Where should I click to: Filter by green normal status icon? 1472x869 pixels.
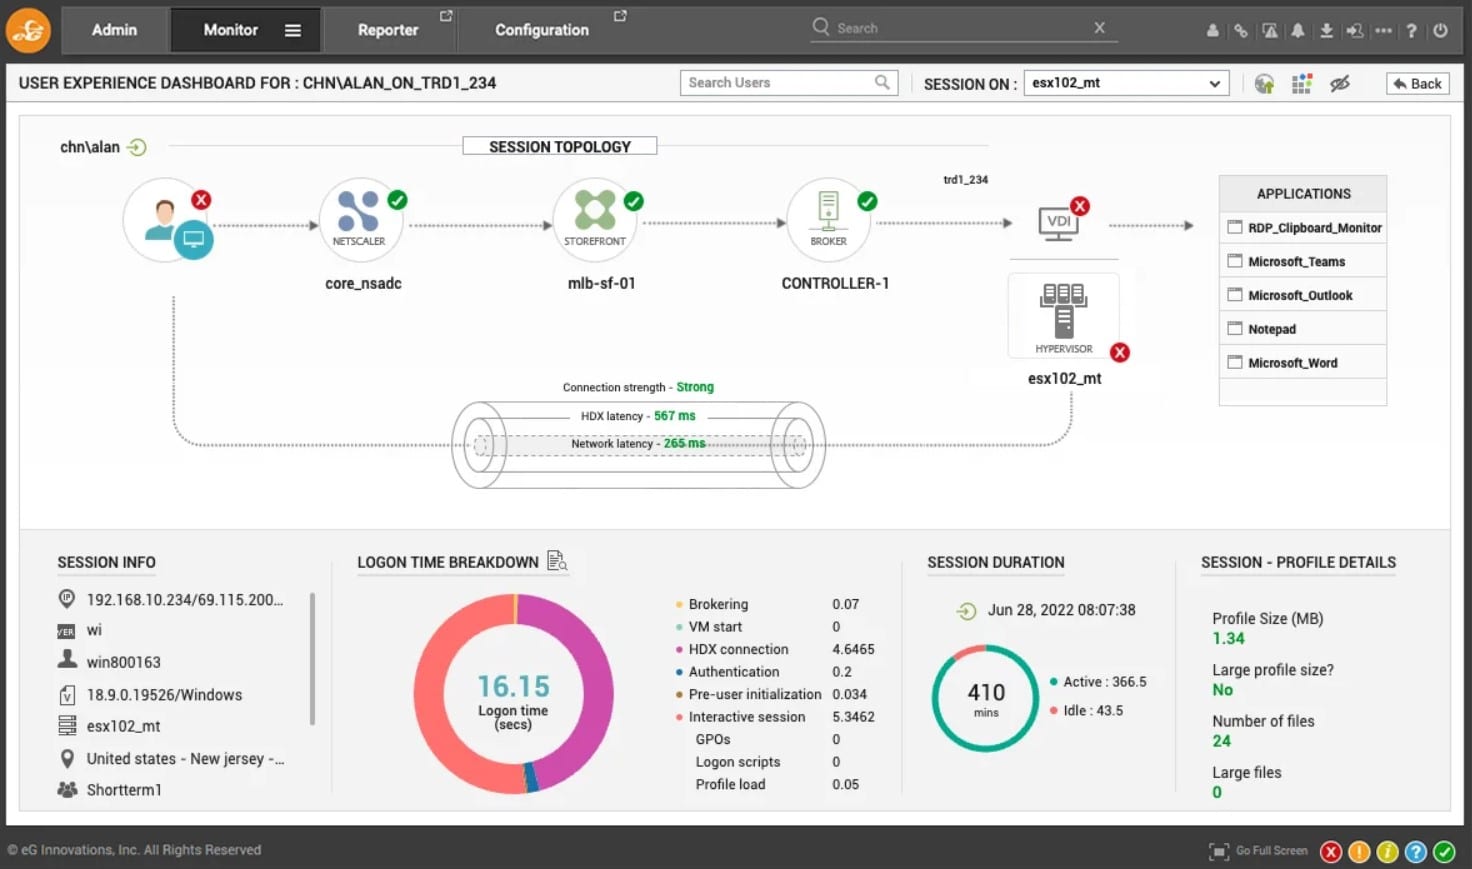(1444, 852)
